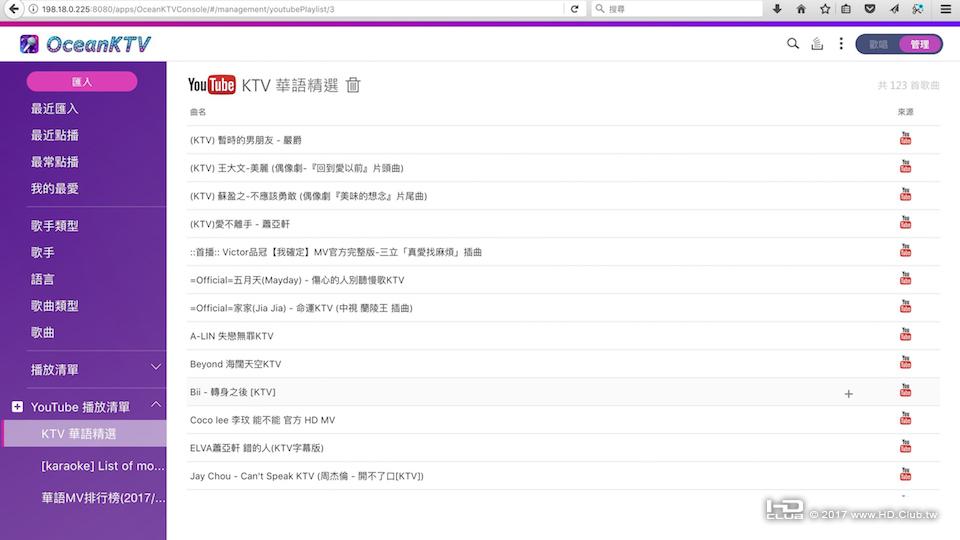Open 最常點播 in the sidebar
The image size is (960, 540).
[54, 162]
